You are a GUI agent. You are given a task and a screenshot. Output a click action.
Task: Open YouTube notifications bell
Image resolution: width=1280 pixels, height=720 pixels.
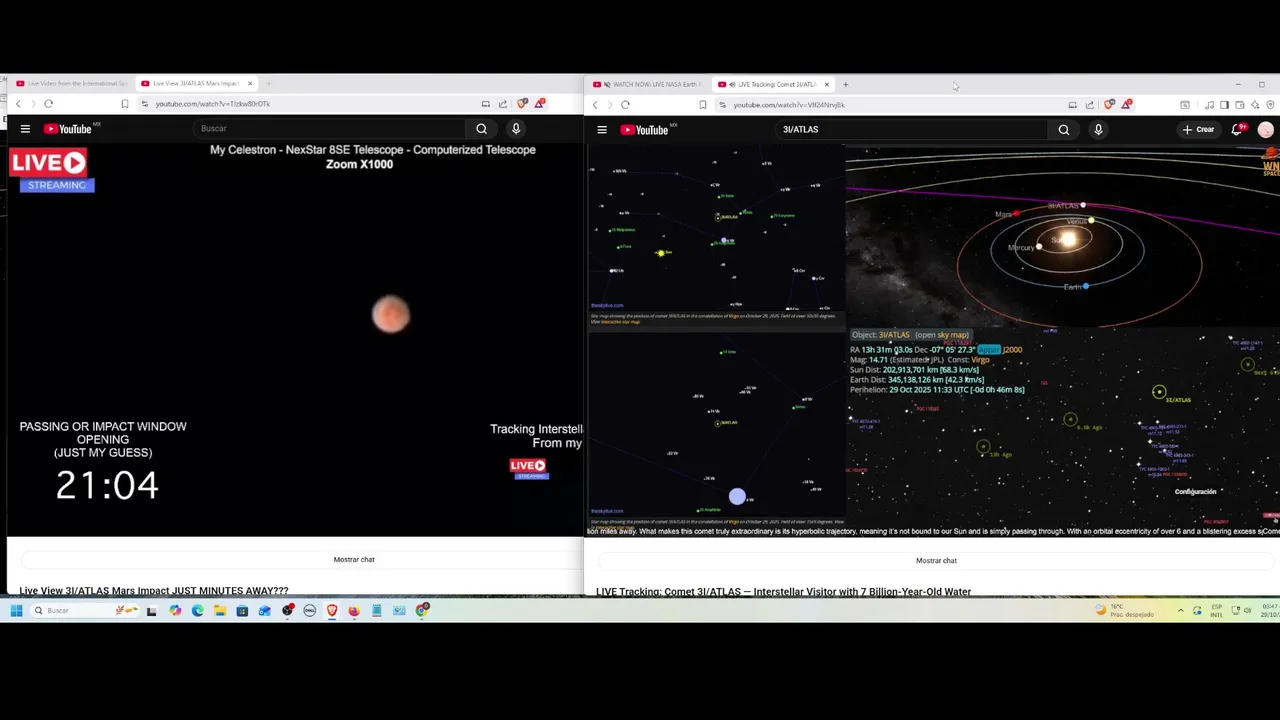tap(1239, 129)
